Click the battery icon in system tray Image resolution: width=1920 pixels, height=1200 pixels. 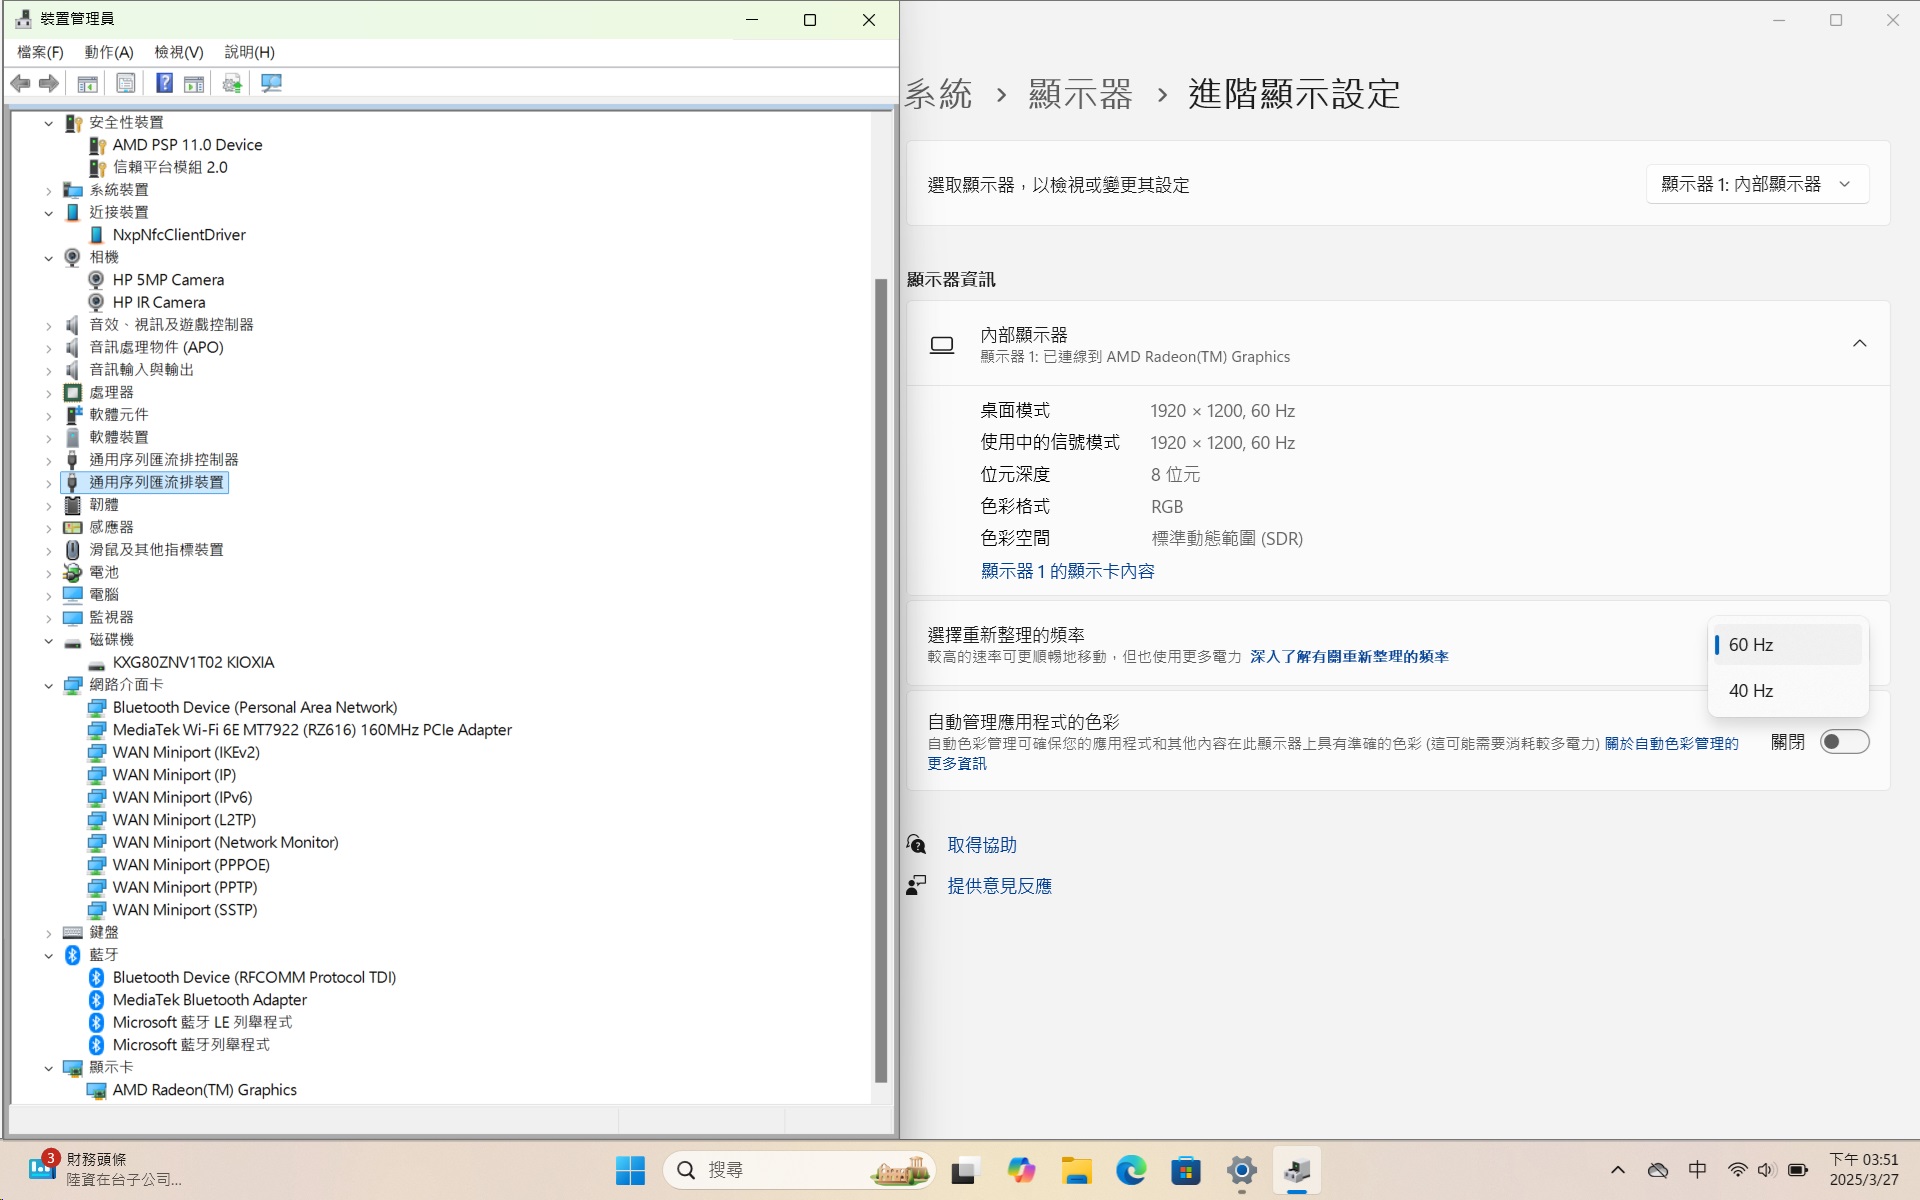(x=1798, y=1170)
